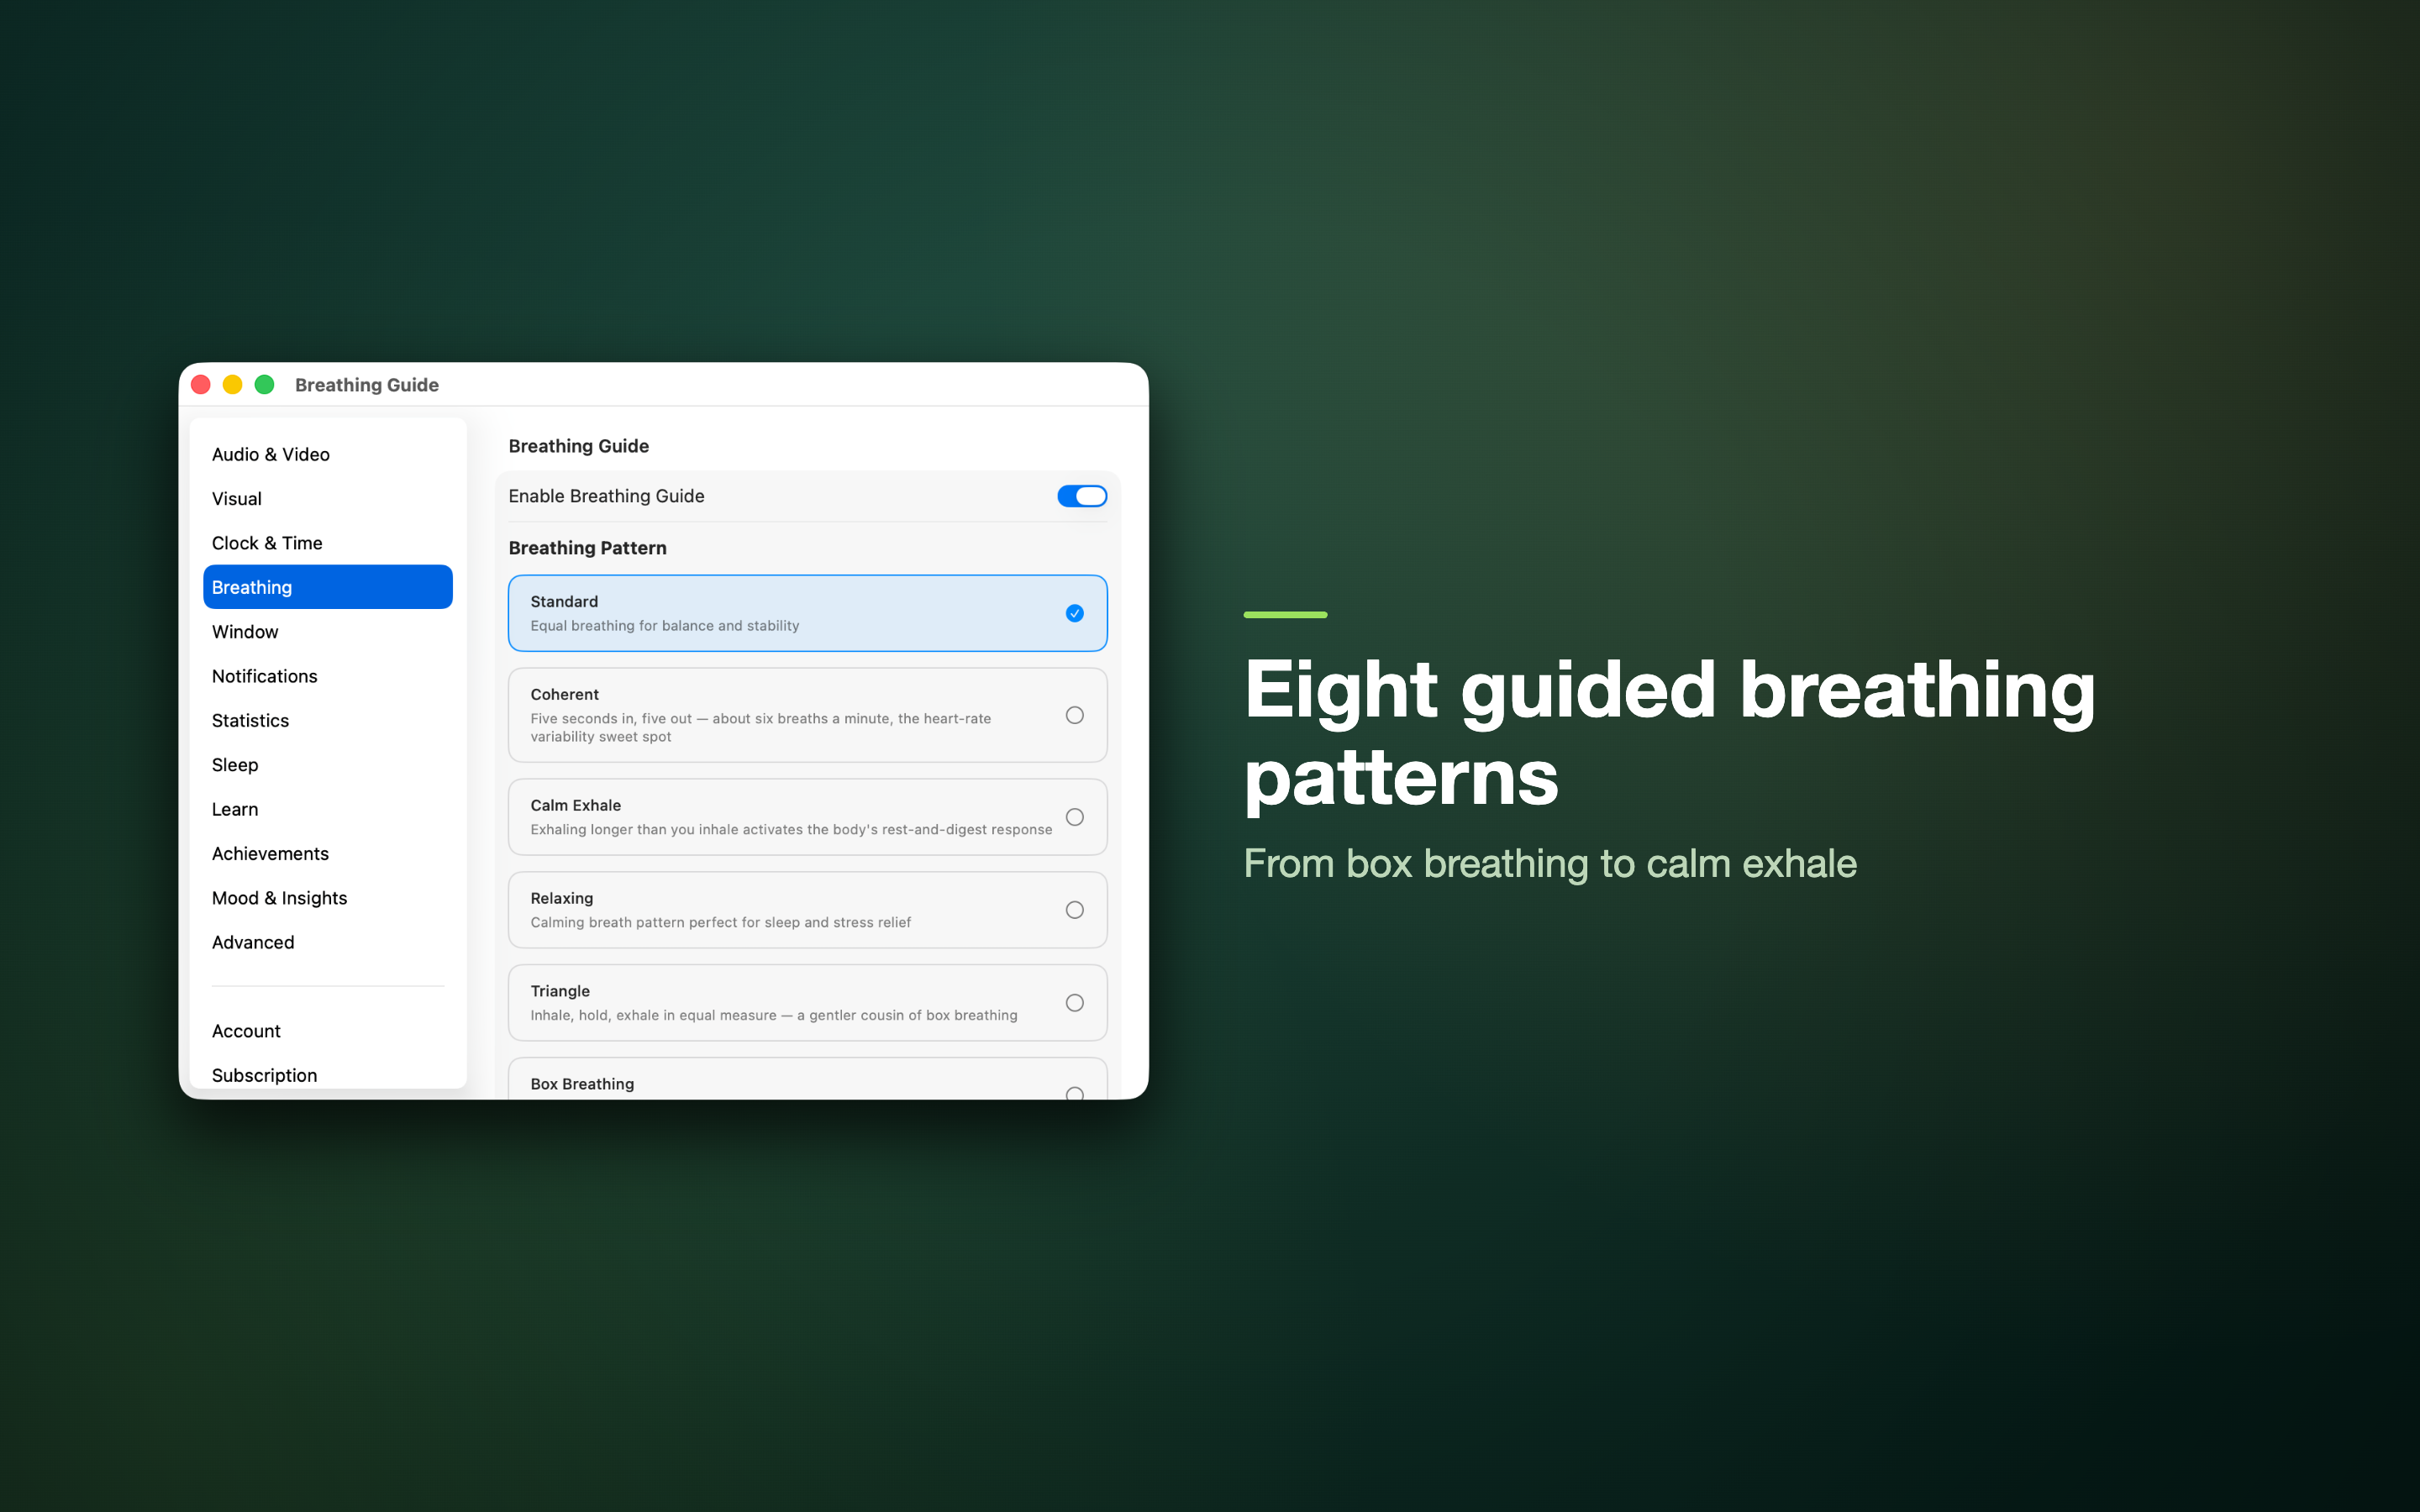Click the Box Breathing title text

tap(582, 1084)
